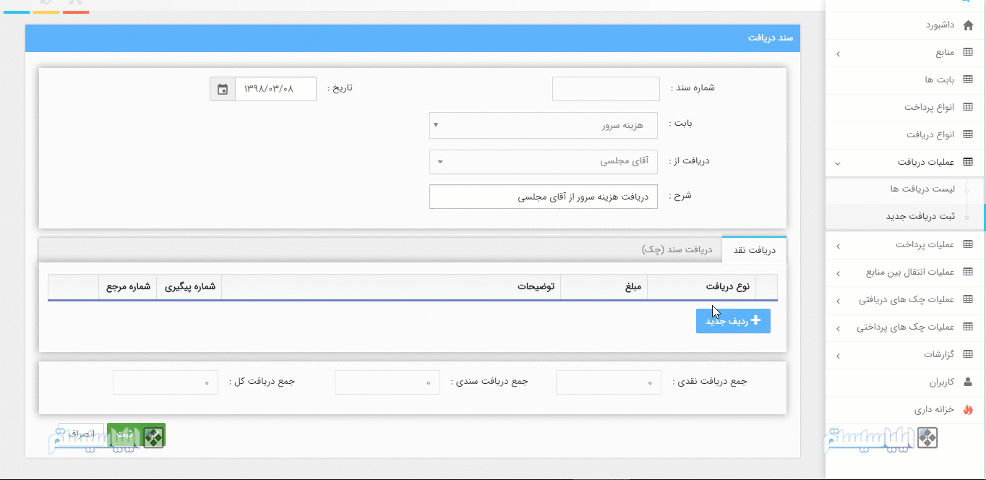The width and height of the screenshot is (986, 480).
Task: Click the flame icon beside خزانه داری
Action: [967, 410]
